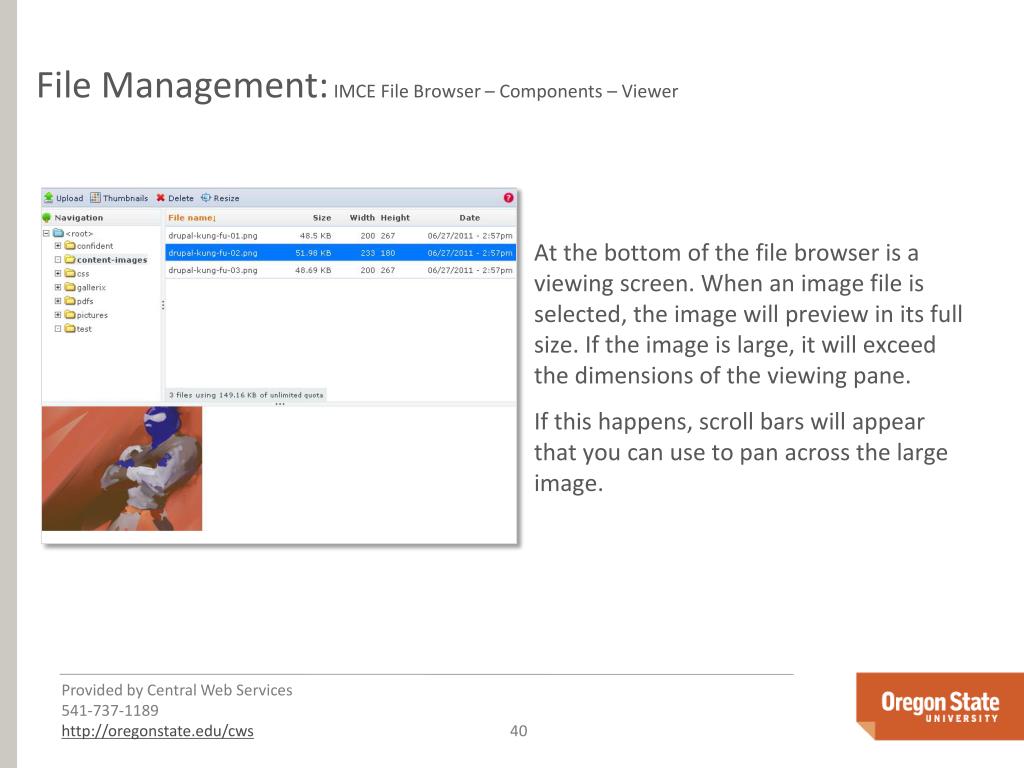Click the kung-fu preview image
This screenshot has height=768, width=1024.
[122, 468]
